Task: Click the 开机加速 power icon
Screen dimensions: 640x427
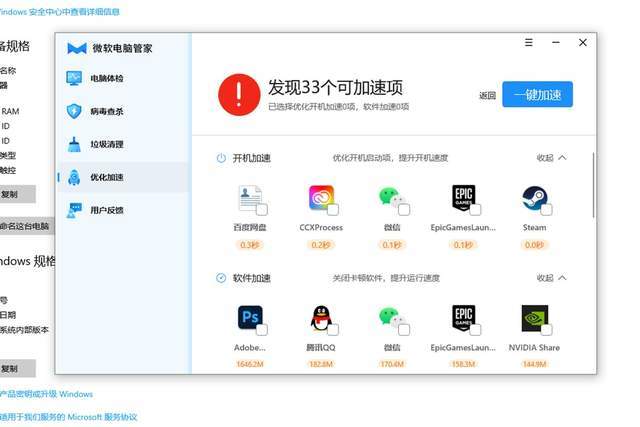Action: [221, 158]
